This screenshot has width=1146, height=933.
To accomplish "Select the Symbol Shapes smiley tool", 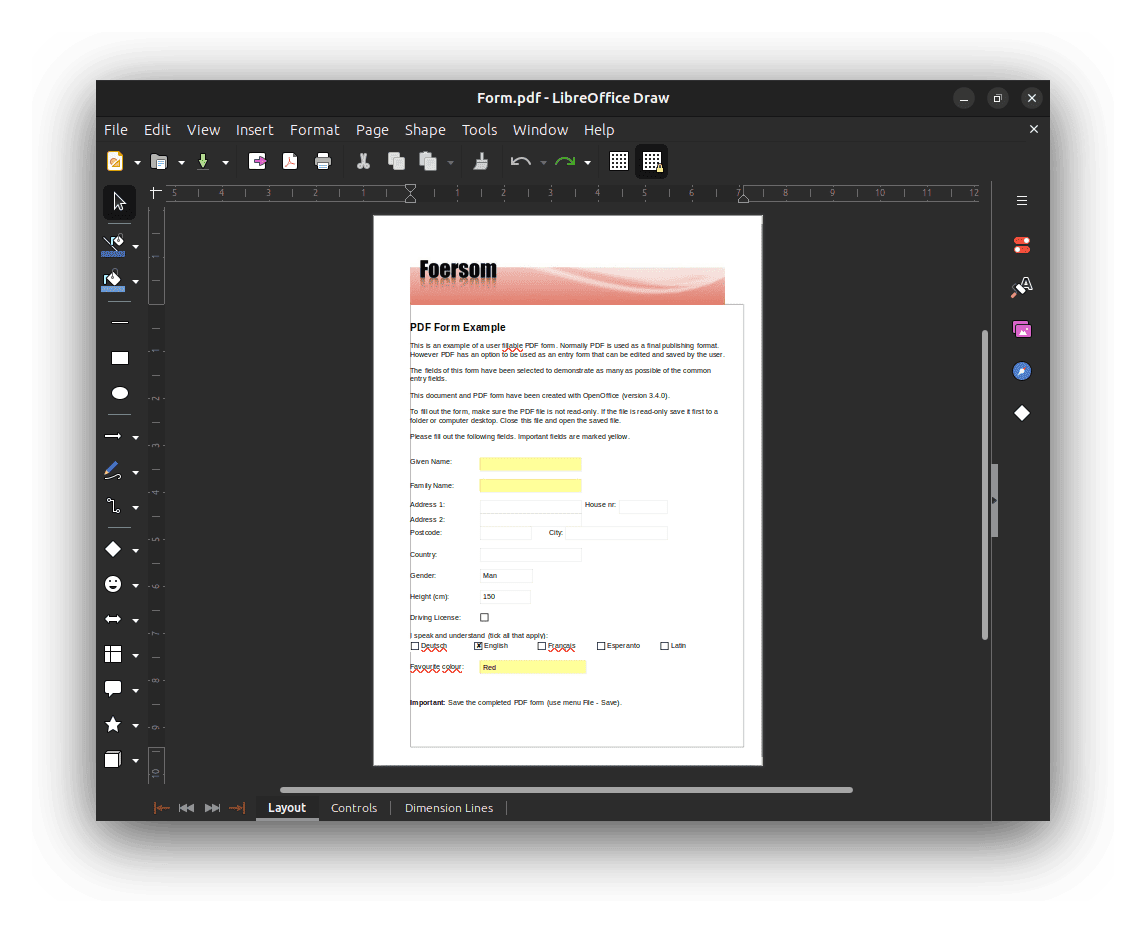I will tap(113, 584).
